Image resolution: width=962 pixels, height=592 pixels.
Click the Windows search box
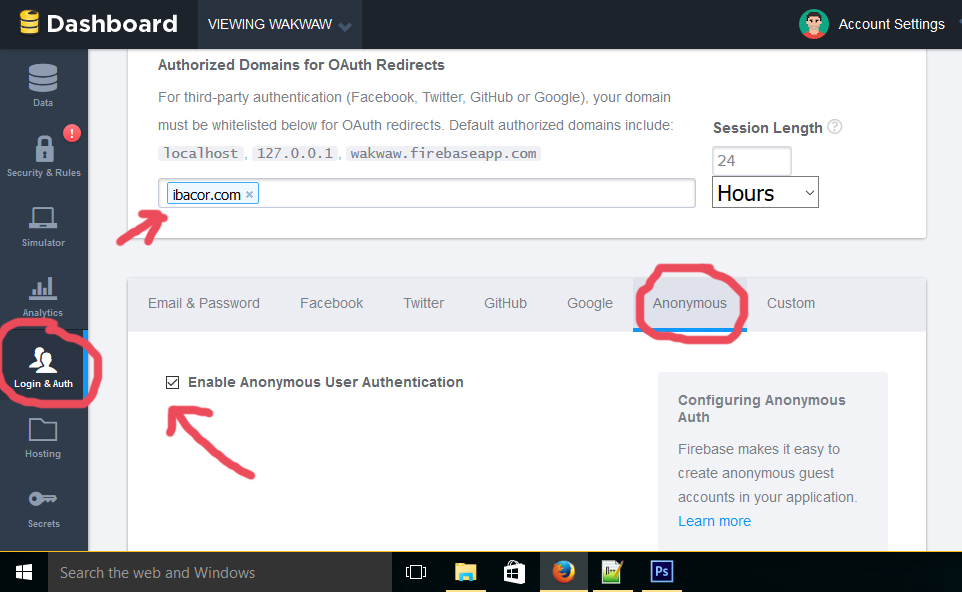point(220,572)
